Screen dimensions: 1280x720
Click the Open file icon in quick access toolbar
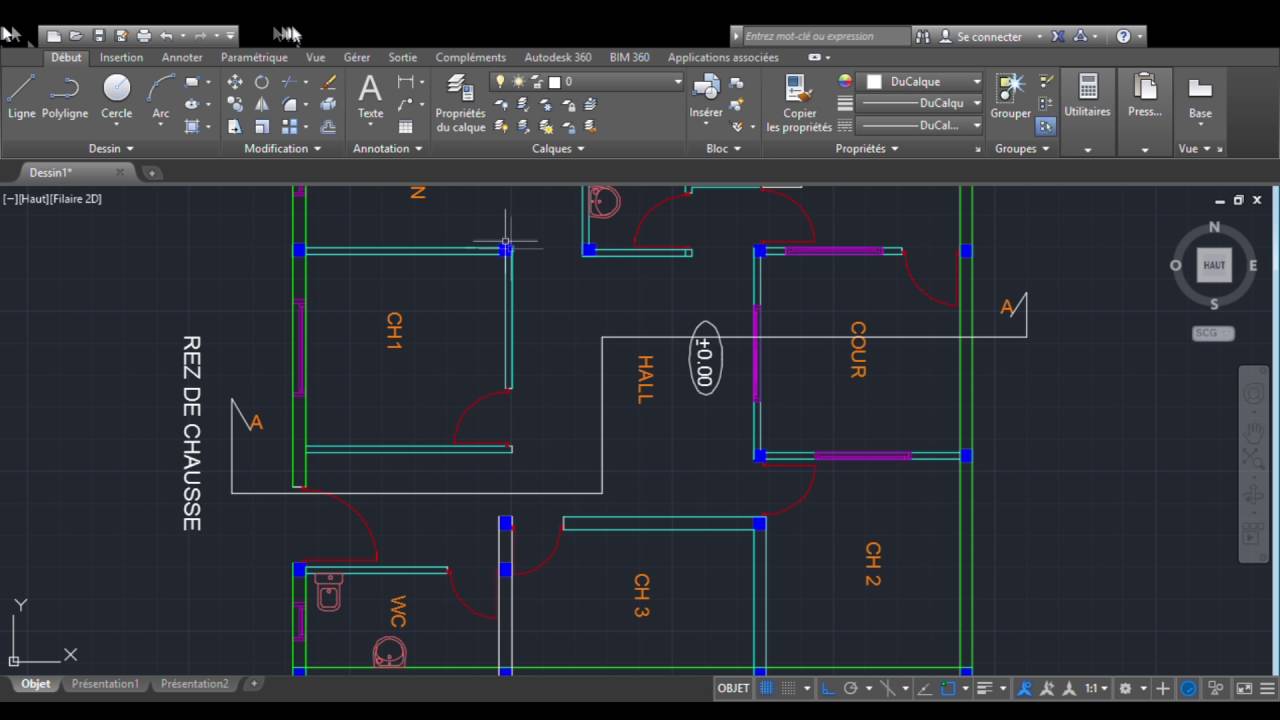[x=76, y=36]
